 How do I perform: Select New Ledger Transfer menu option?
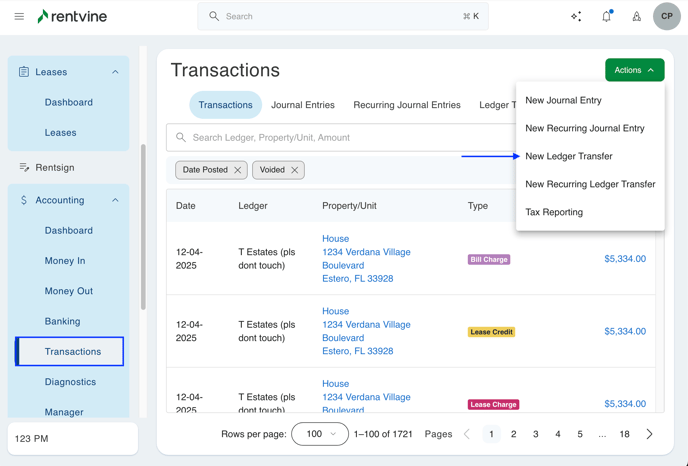[569, 156]
